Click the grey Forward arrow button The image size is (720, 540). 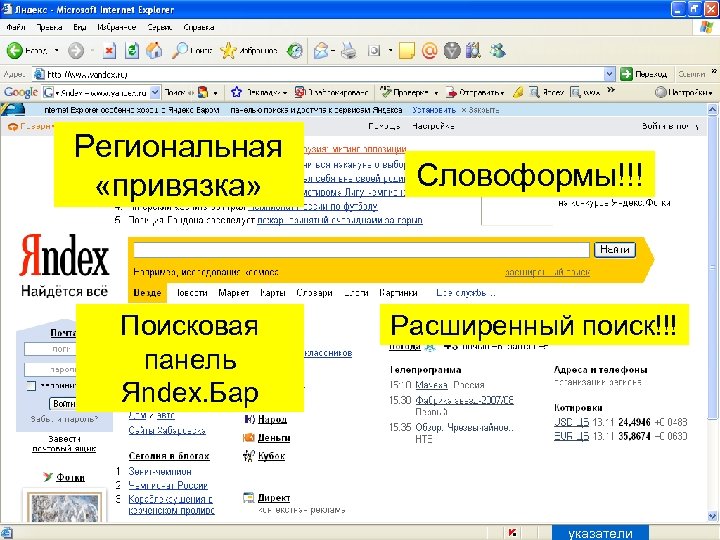click(76, 50)
